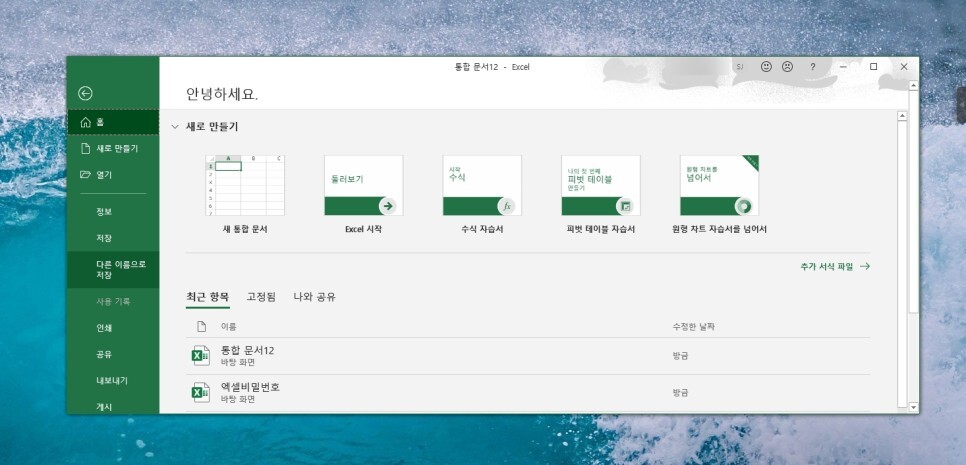This screenshot has height=465, width=966.
Task: Click outer scrollbar up arrow
Action: point(914,86)
